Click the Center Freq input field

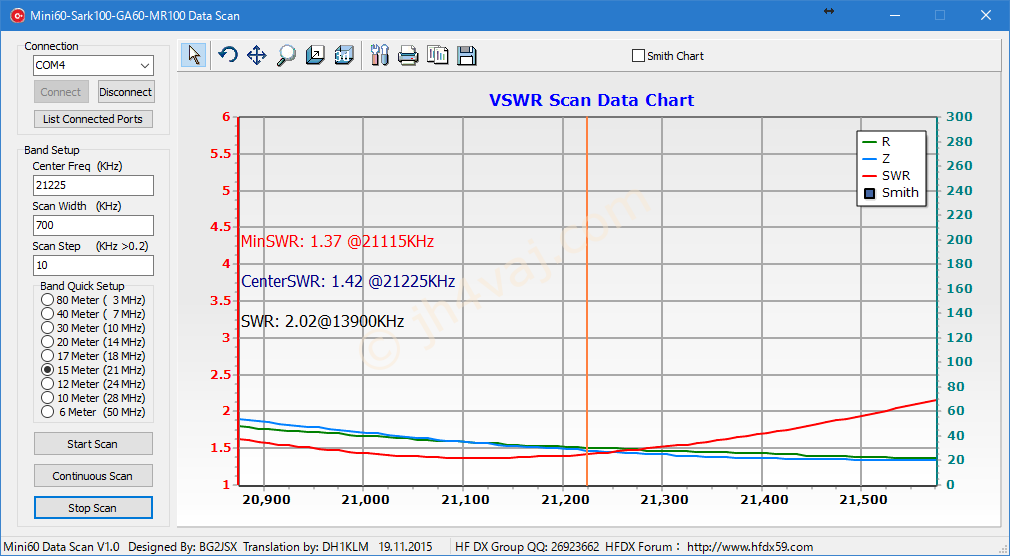pyautogui.click(x=93, y=185)
